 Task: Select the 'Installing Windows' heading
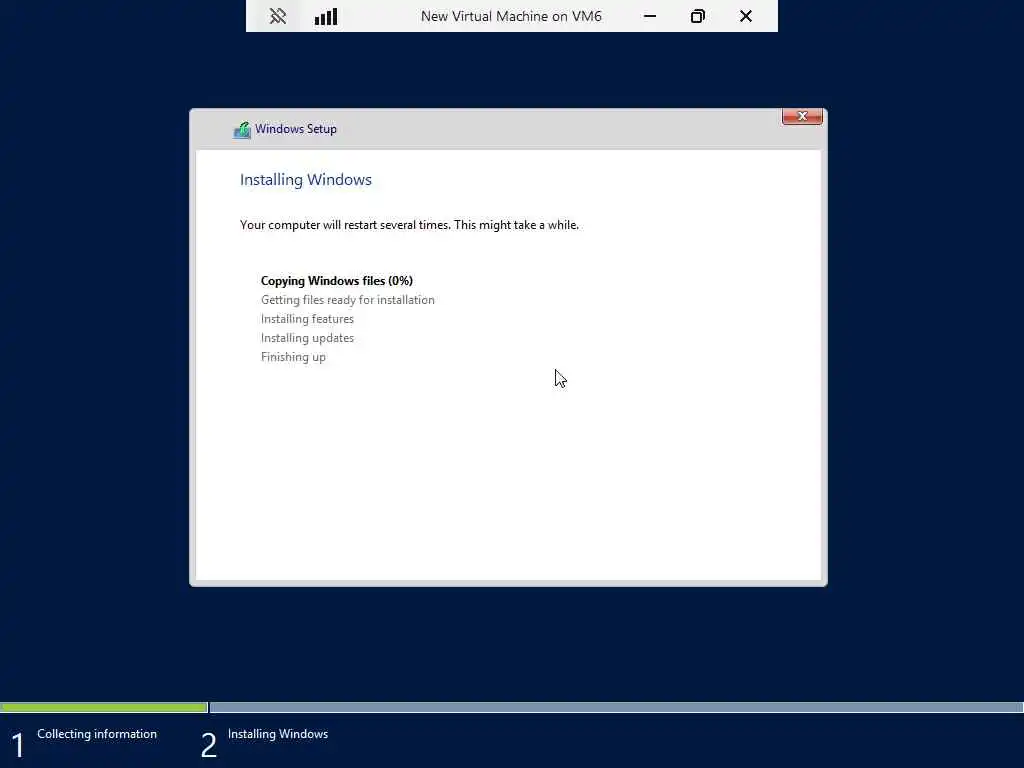[x=306, y=180]
